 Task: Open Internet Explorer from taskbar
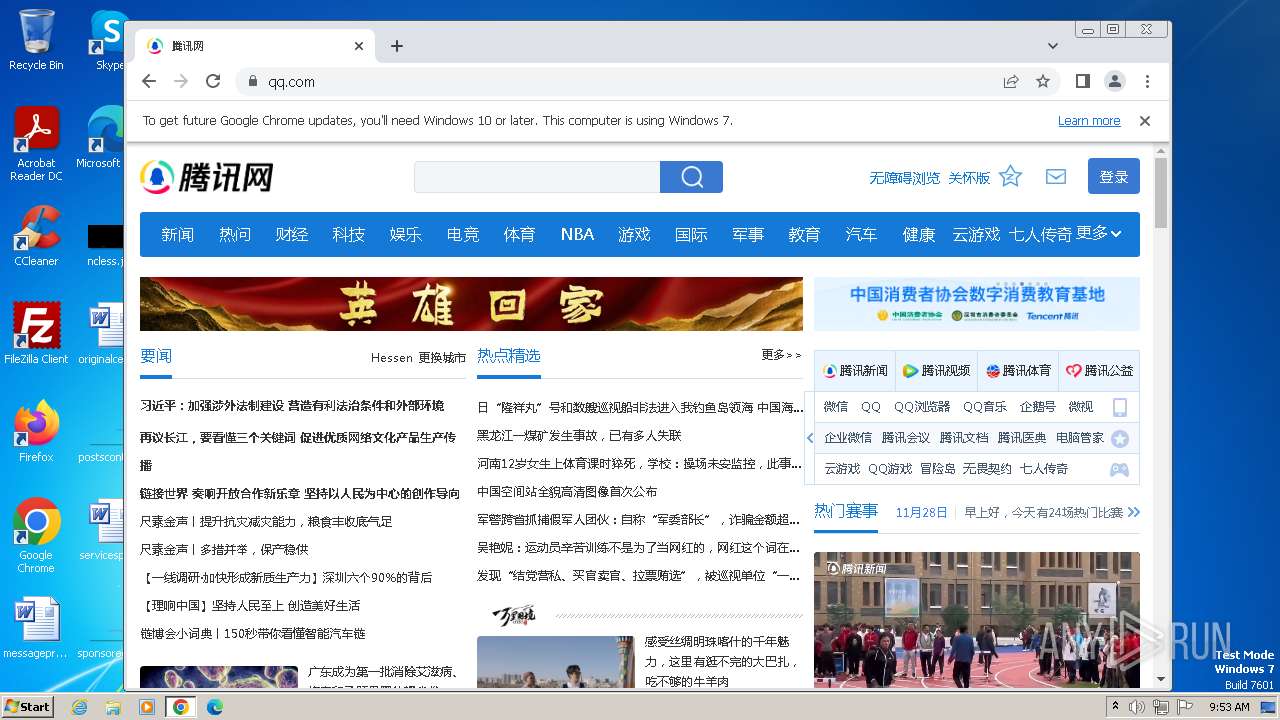[x=79, y=707]
